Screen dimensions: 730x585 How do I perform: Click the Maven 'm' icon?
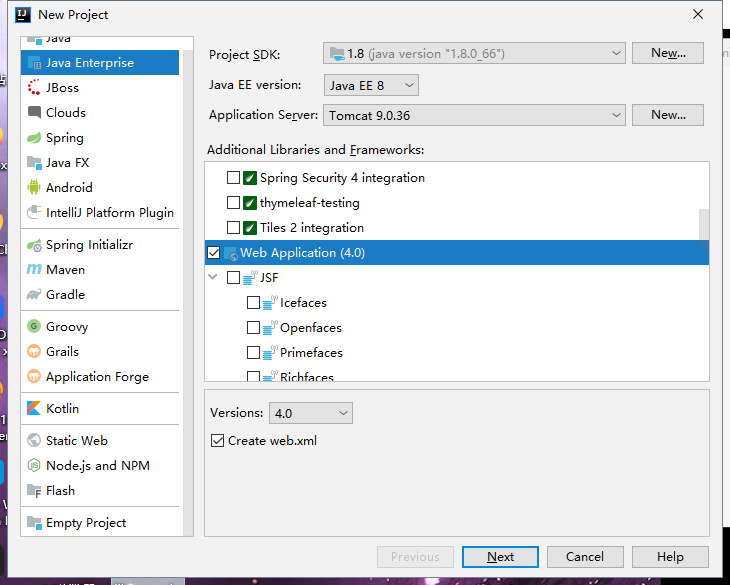[34, 269]
